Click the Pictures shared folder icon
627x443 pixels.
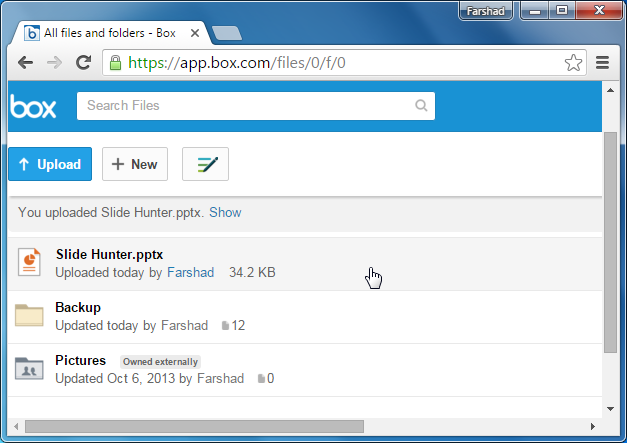[x=30, y=369]
